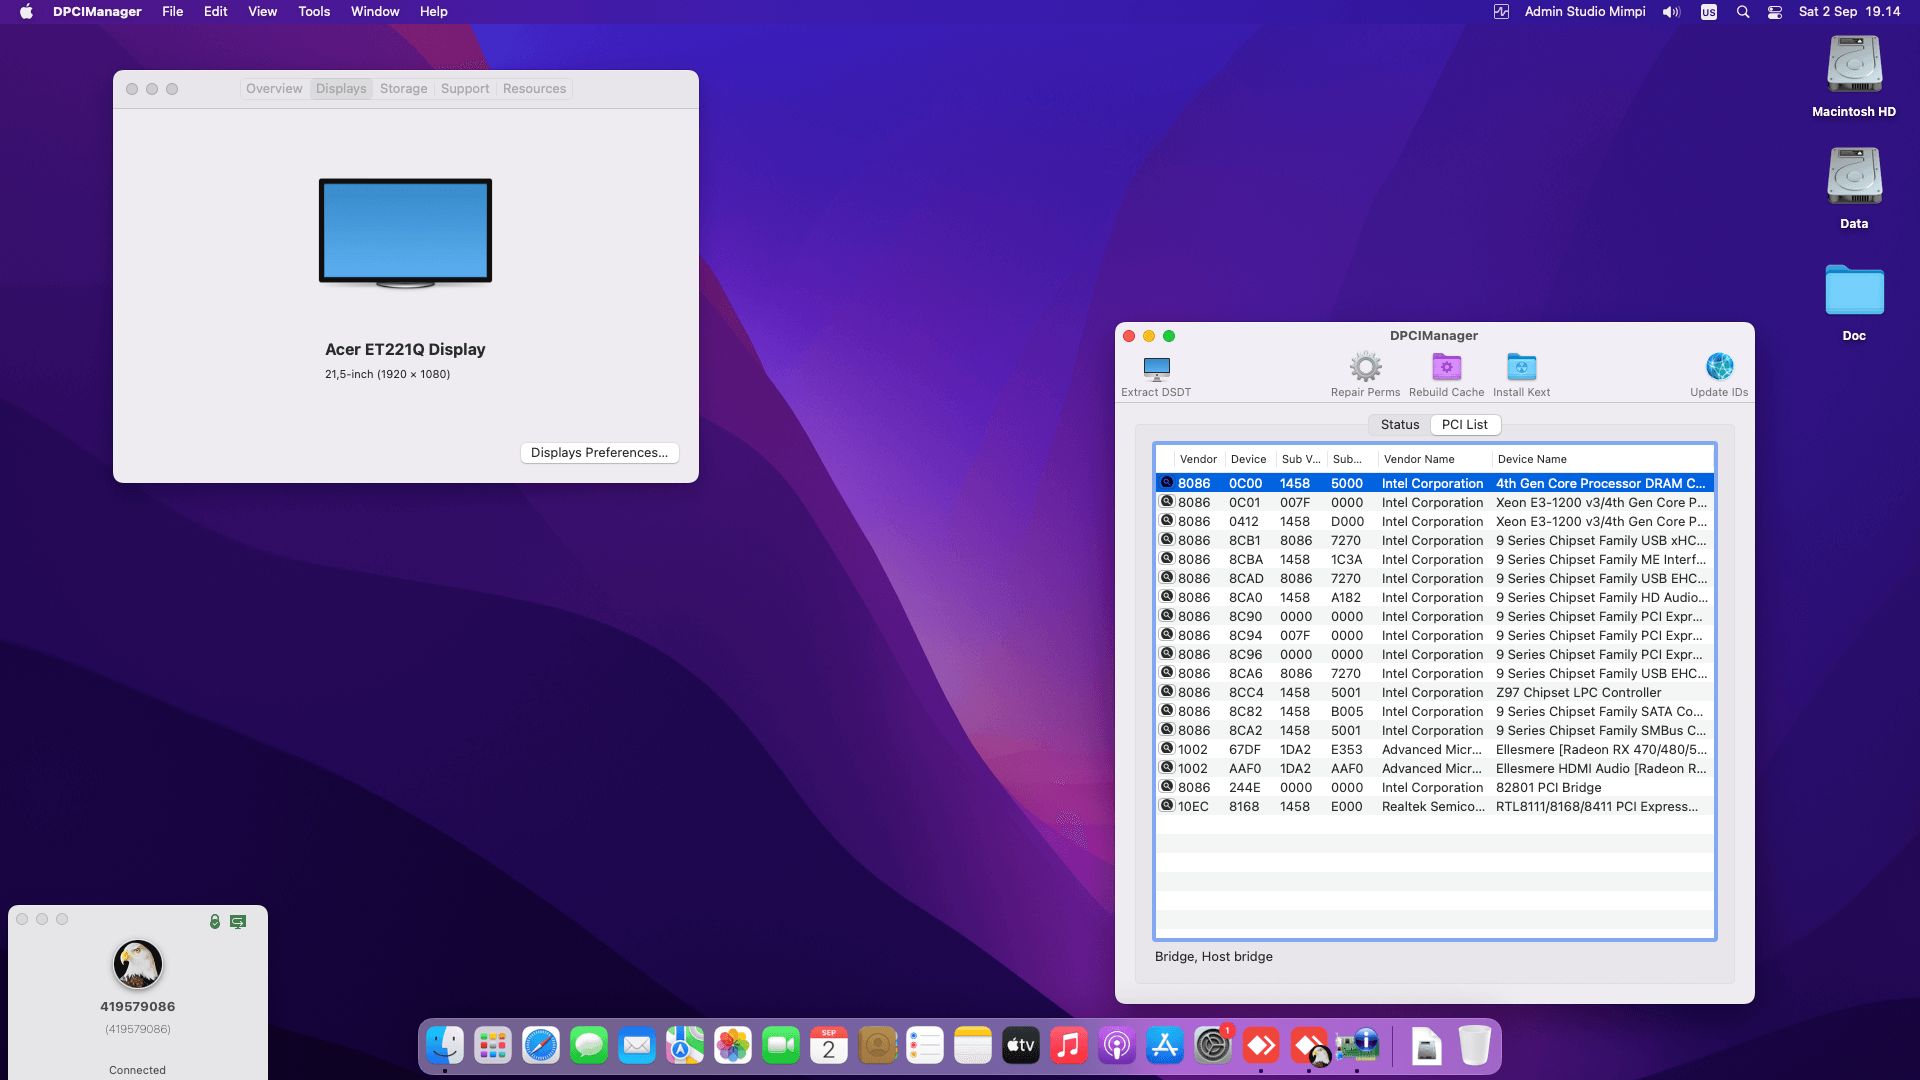The image size is (1920, 1080).
Task: Click the eagle profile avatar in AnyDesk panel
Action: tap(138, 964)
